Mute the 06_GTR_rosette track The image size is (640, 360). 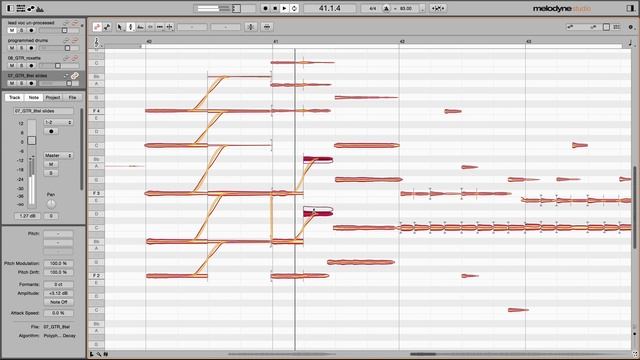[x=12, y=65]
